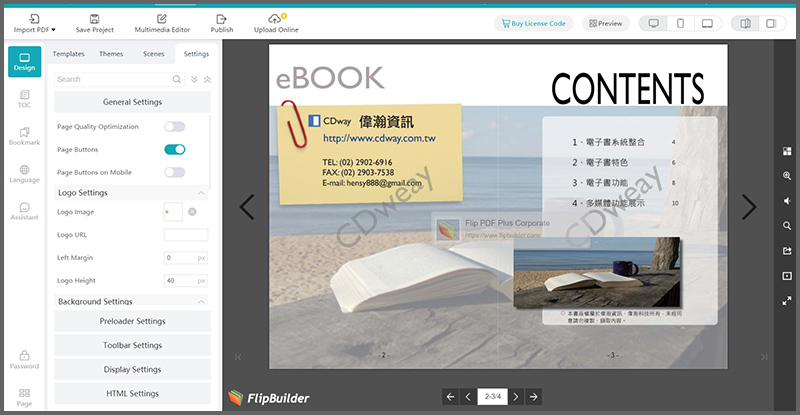800x415 pixels.
Task: Click the beach book thumbnail image
Action: [x=596, y=273]
